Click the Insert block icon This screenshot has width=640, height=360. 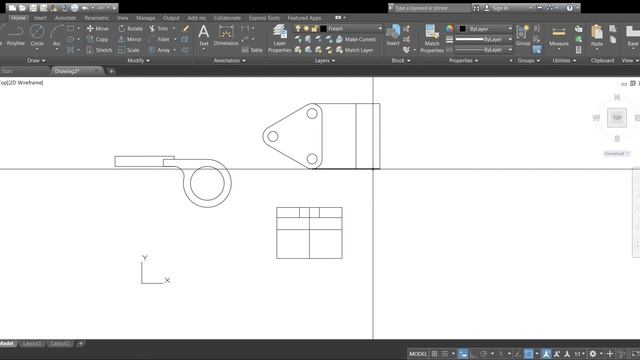click(393, 35)
